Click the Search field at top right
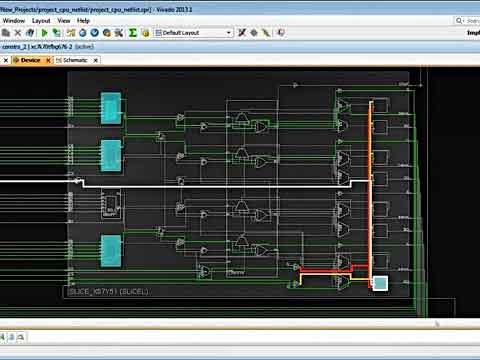The image size is (480, 360). [468, 21]
